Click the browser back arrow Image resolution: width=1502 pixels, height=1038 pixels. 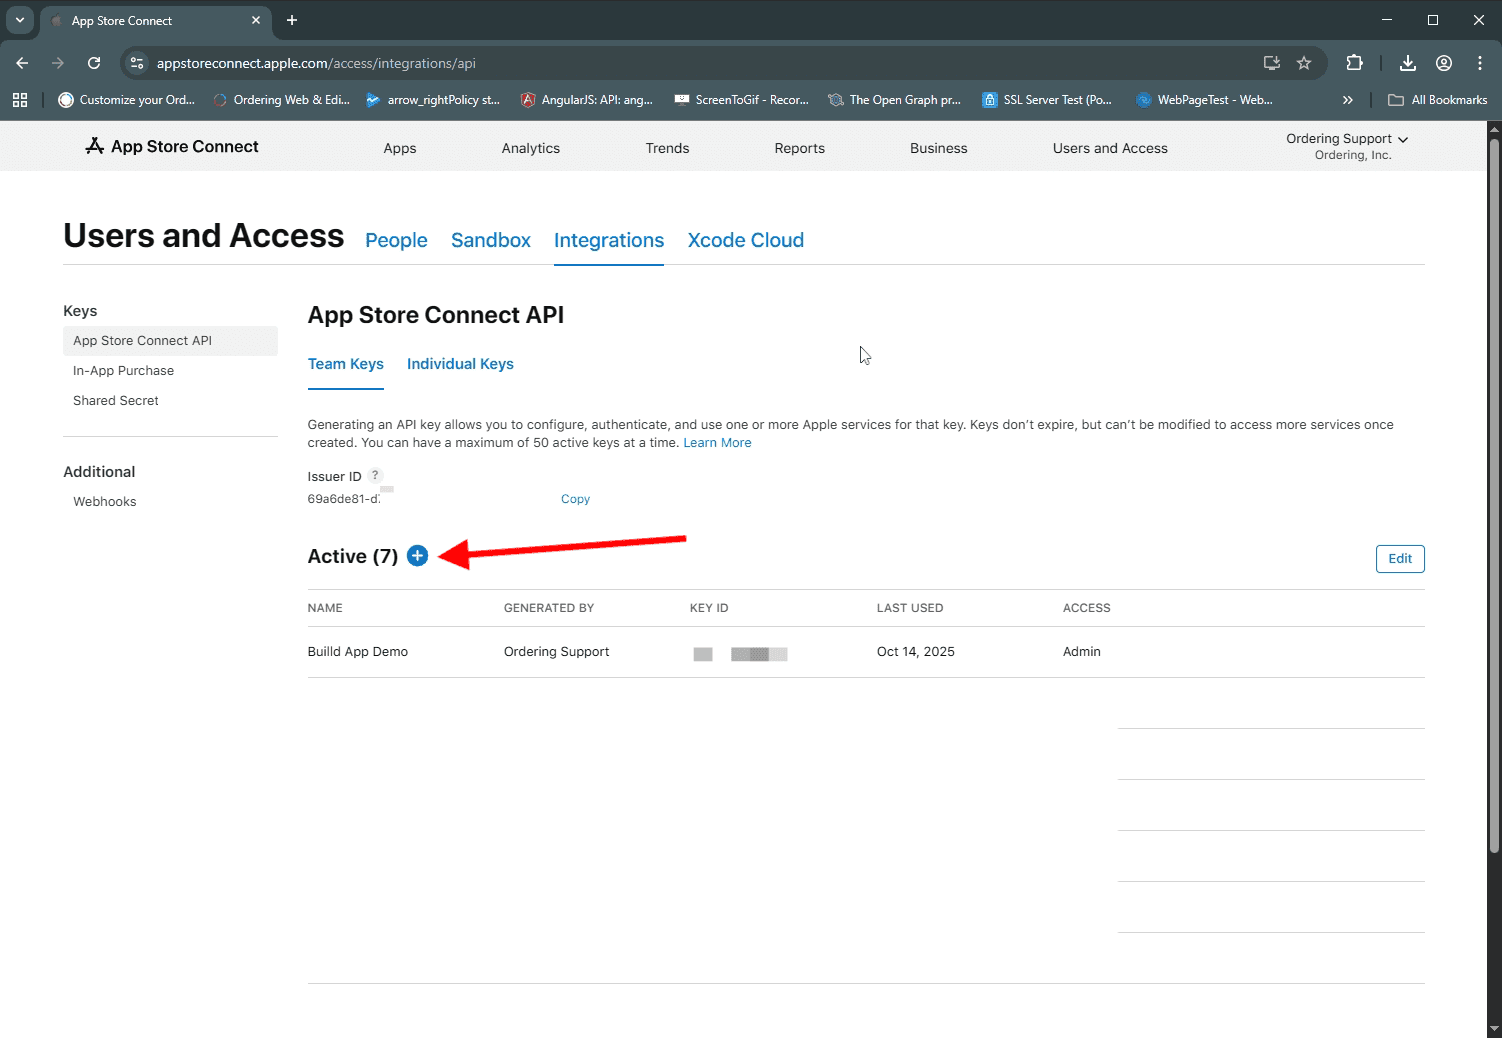[22, 63]
